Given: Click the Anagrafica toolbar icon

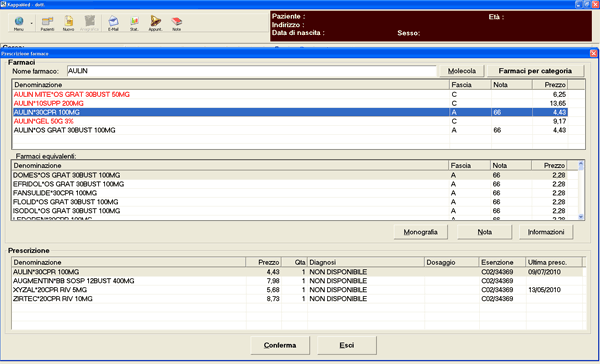Looking at the screenshot, I should (x=90, y=23).
